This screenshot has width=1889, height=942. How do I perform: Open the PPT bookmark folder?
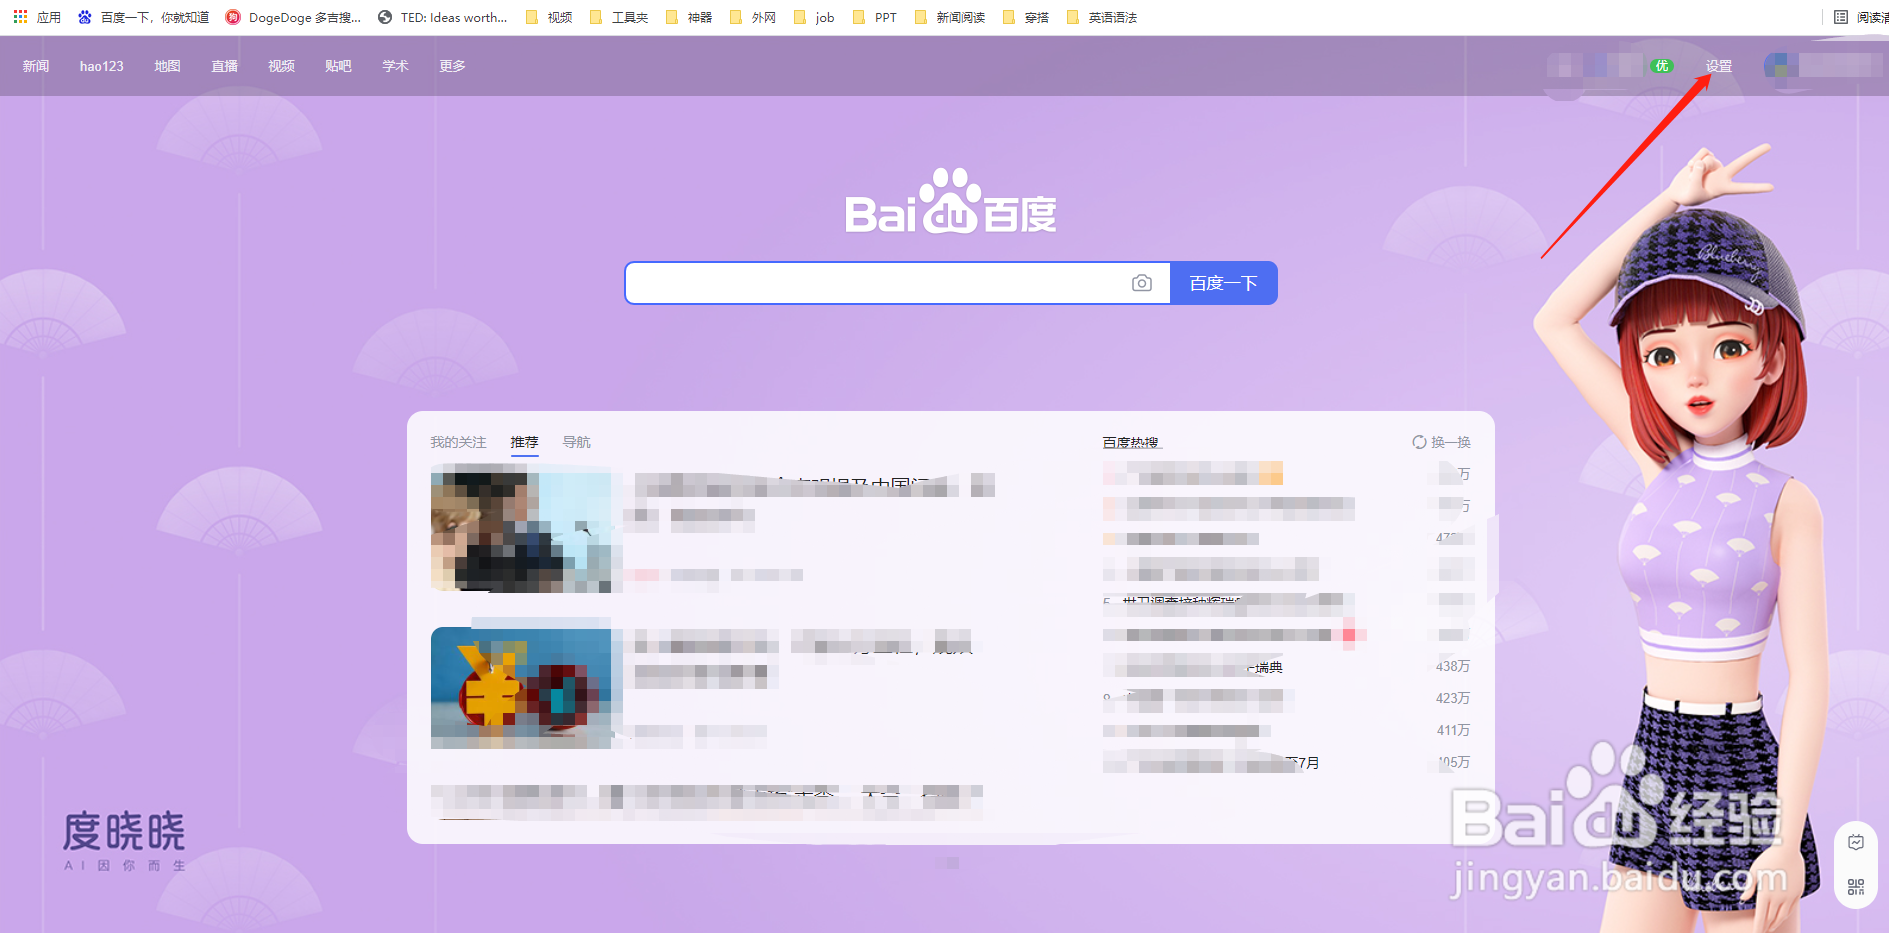click(x=875, y=17)
